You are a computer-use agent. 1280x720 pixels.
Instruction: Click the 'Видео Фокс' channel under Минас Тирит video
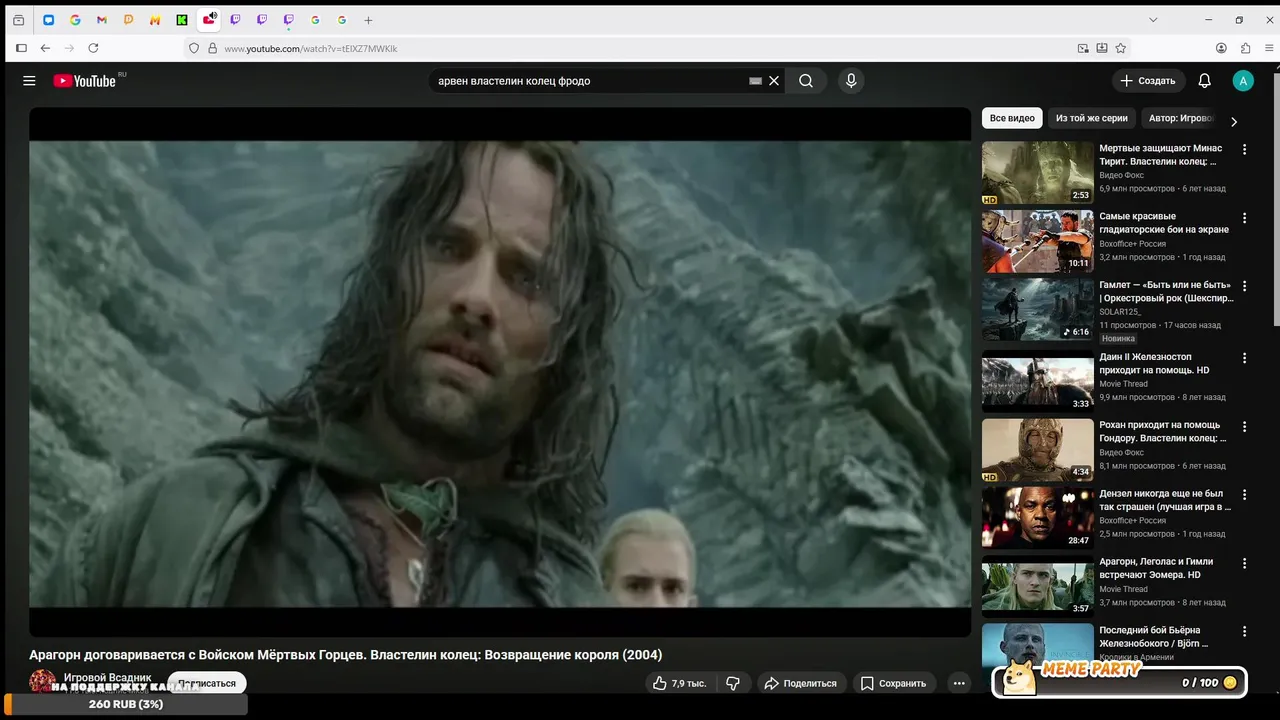[1121, 175]
